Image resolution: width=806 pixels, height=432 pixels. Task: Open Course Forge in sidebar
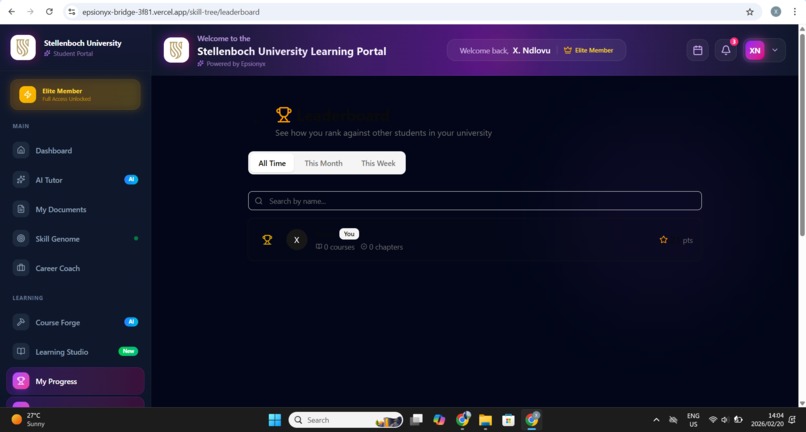pos(75,322)
